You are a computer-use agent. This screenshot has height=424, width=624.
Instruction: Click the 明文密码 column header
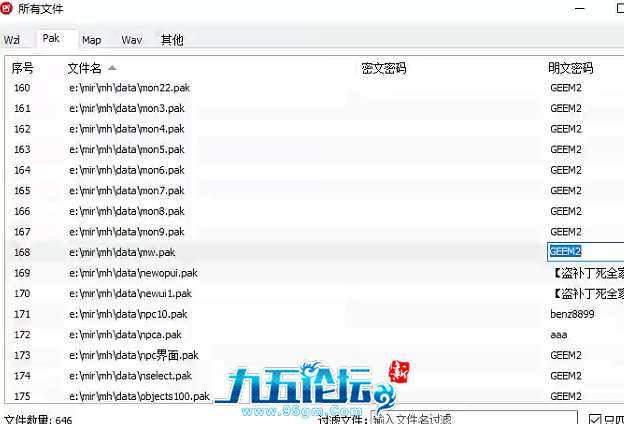[x=571, y=69]
